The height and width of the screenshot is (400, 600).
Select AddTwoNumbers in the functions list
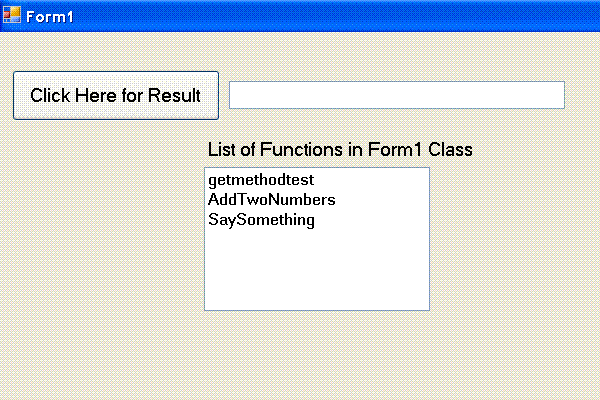[x=272, y=200]
